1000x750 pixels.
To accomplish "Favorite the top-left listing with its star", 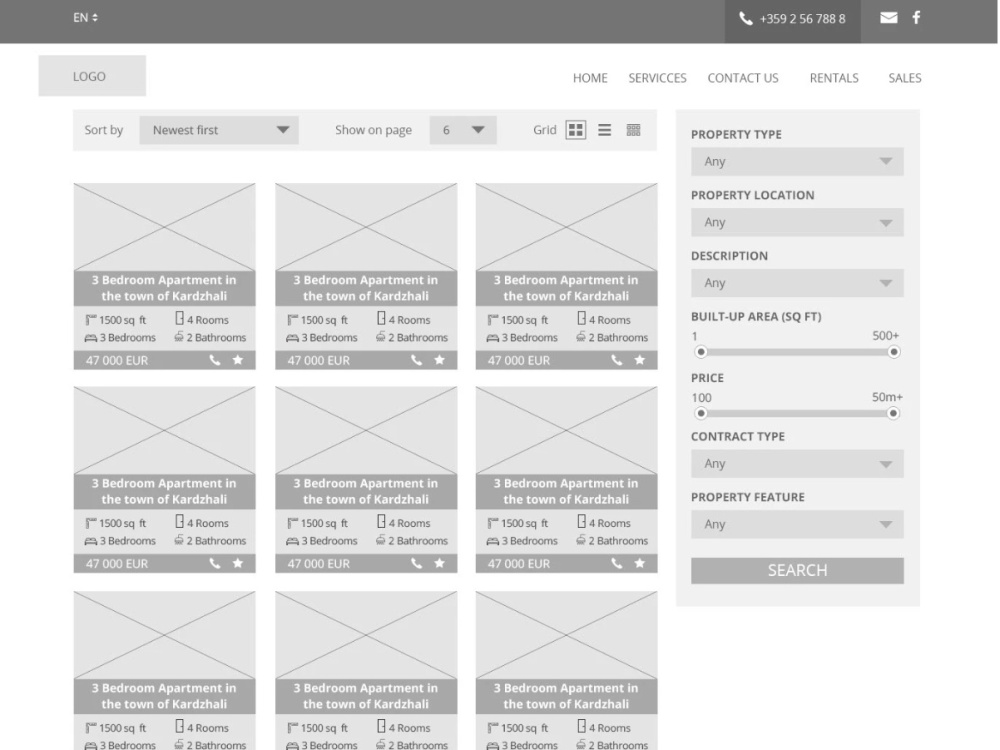I will point(238,360).
